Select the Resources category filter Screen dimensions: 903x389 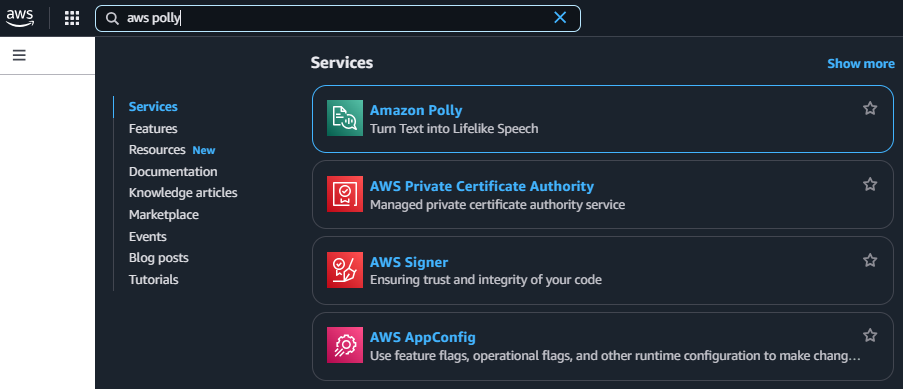pos(157,150)
